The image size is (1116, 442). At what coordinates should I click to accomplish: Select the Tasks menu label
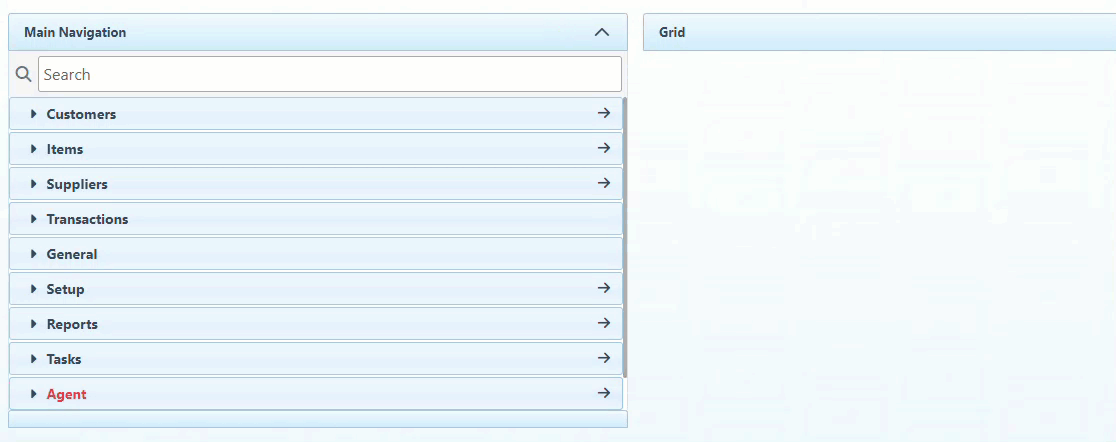[64, 359]
